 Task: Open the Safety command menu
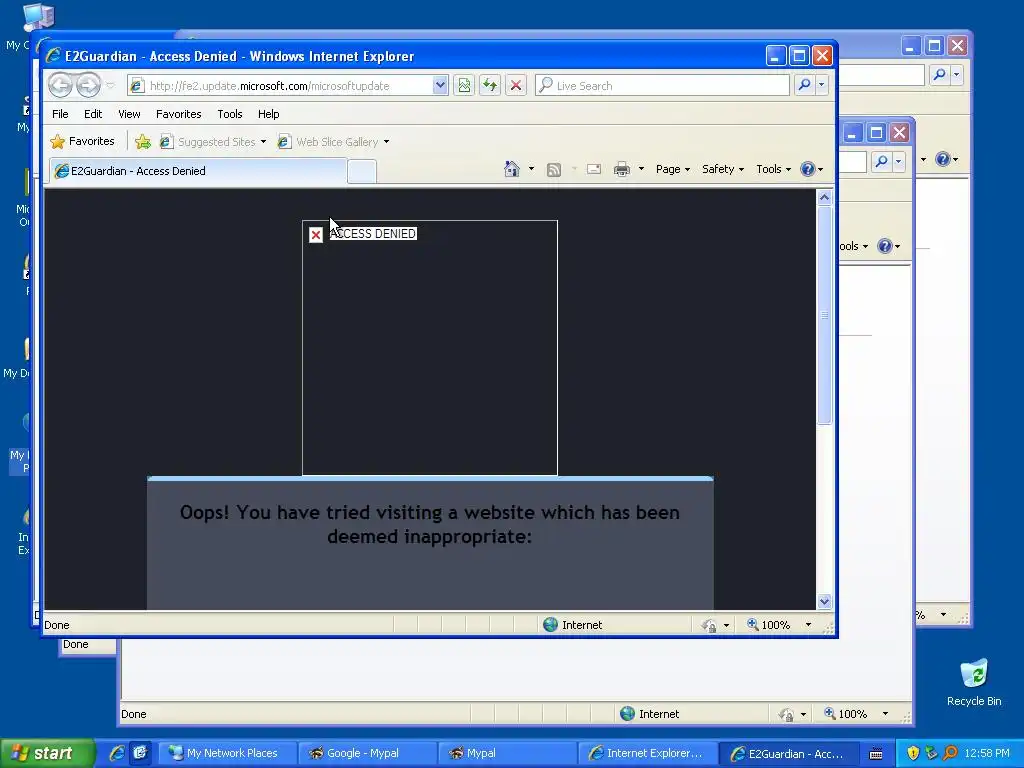[723, 169]
